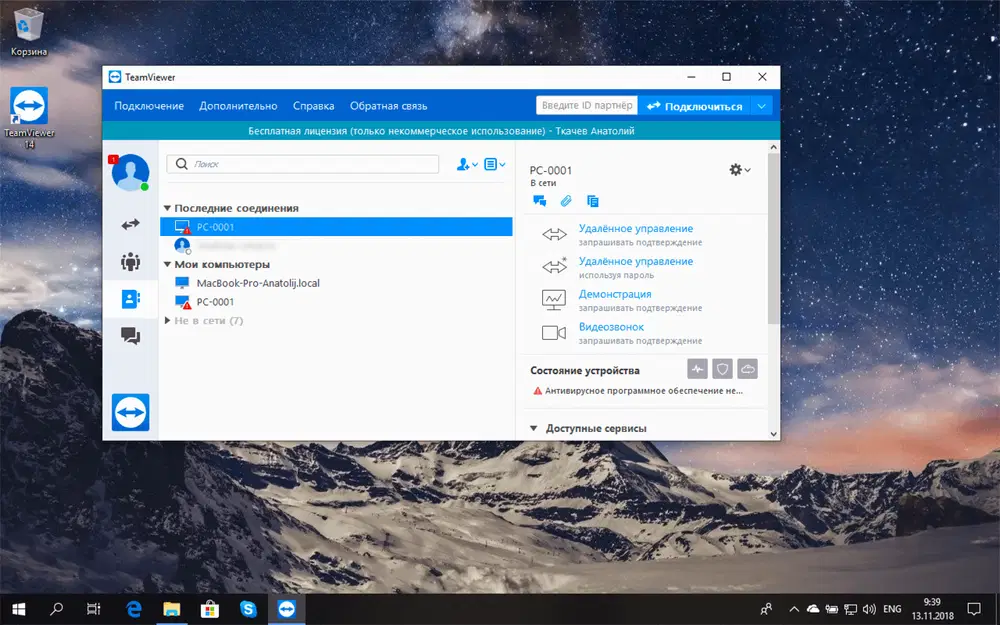Image resolution: width=1000 pixels, height=625 pixels.
Task: Start chat with PC-0001
Action: [540, 202]
